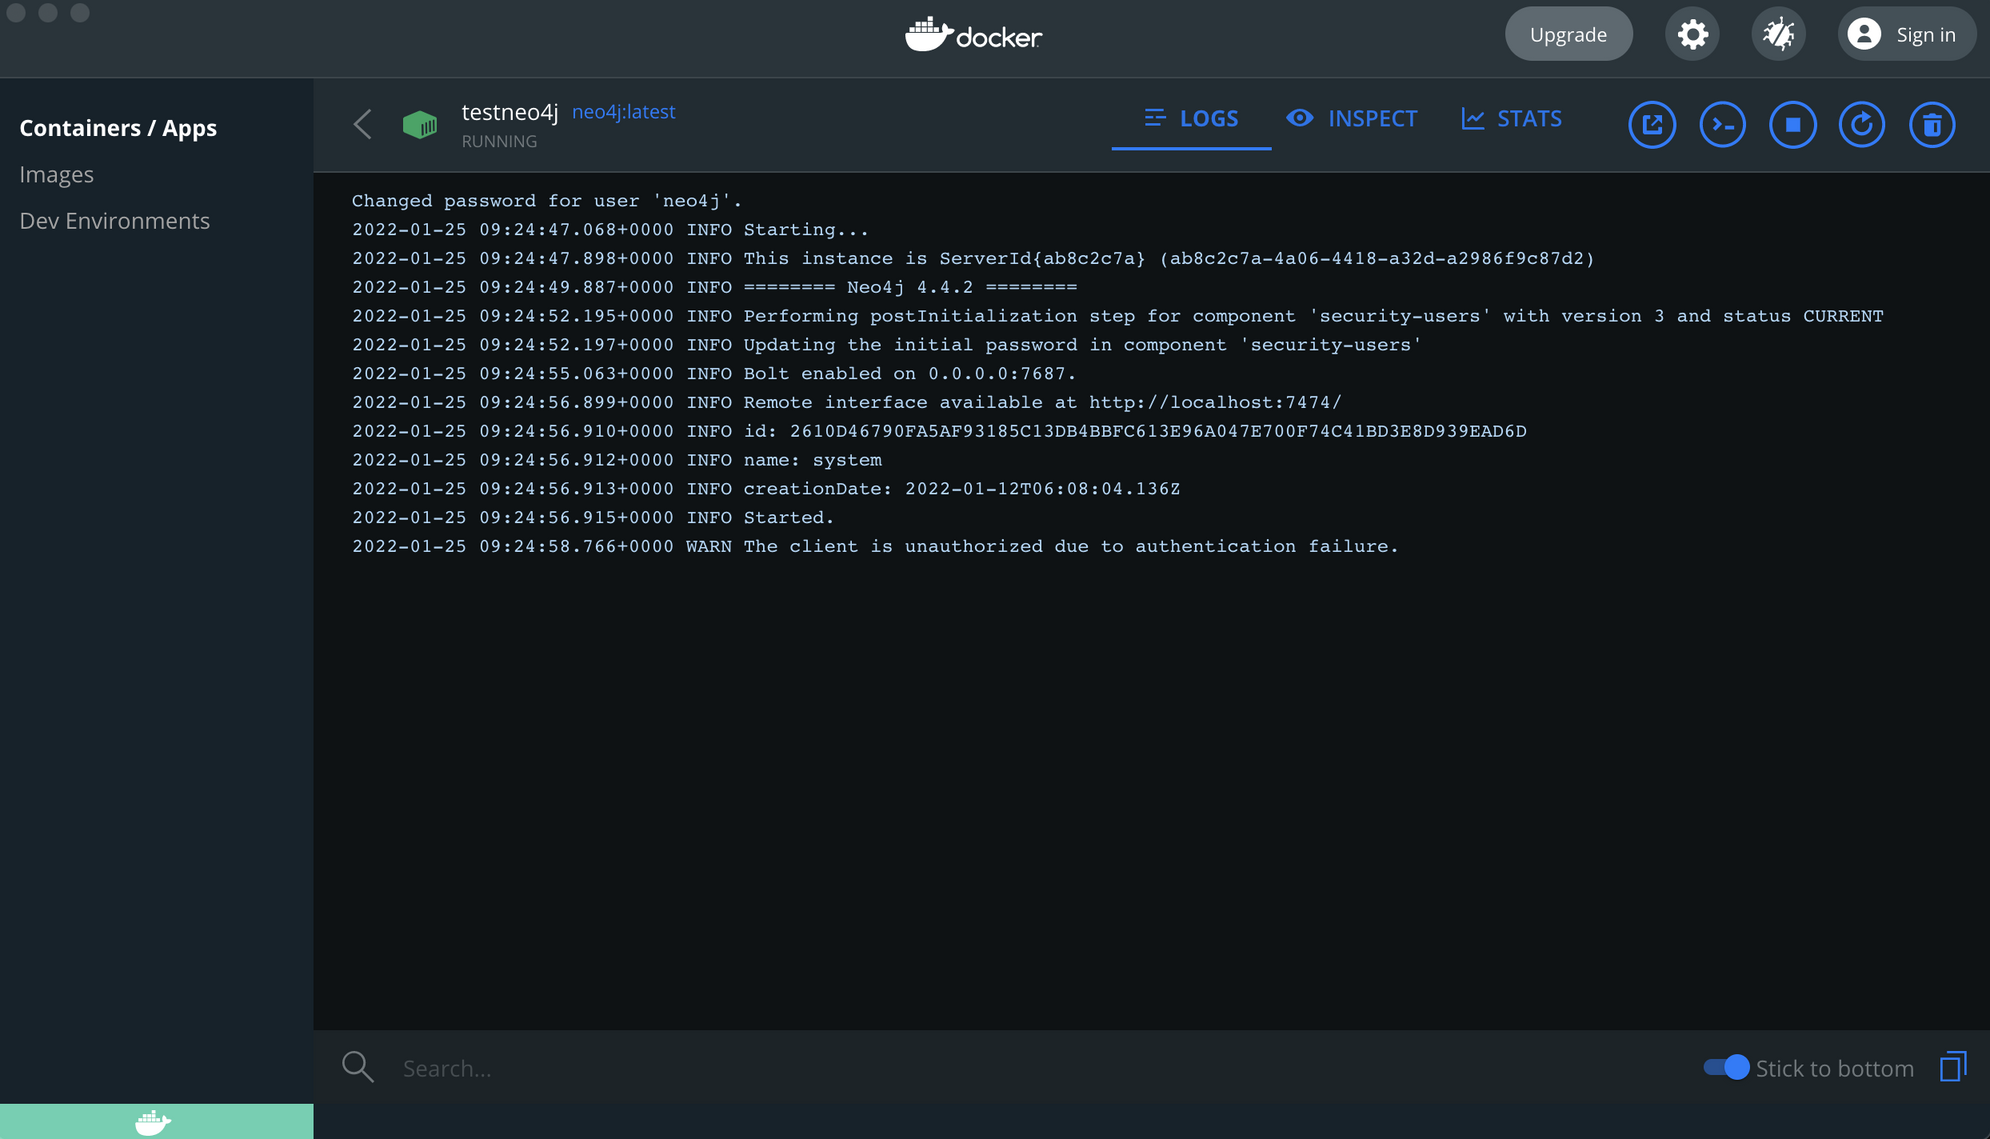Open the container CLI terminal

tap(1722, 125)
